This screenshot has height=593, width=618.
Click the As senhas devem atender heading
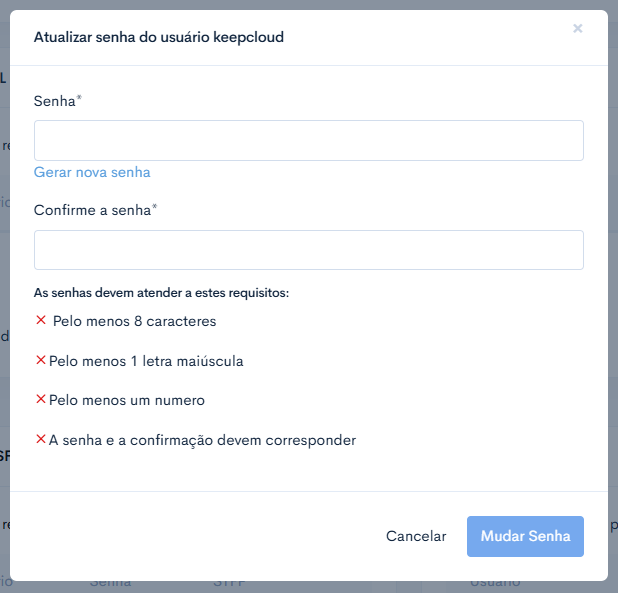(x=161, y=293)
